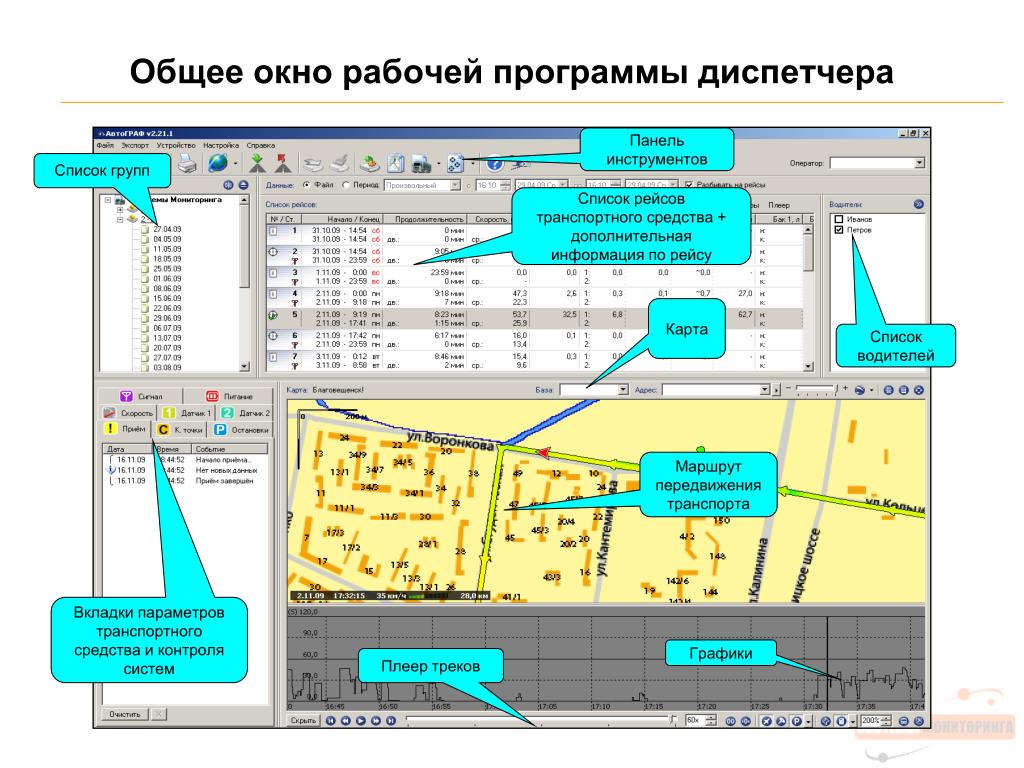The width and height of the screenshot is (1024, 768).
Task: Click the middle round blue icon at map toolbar right
Action: tap(903, 390)
